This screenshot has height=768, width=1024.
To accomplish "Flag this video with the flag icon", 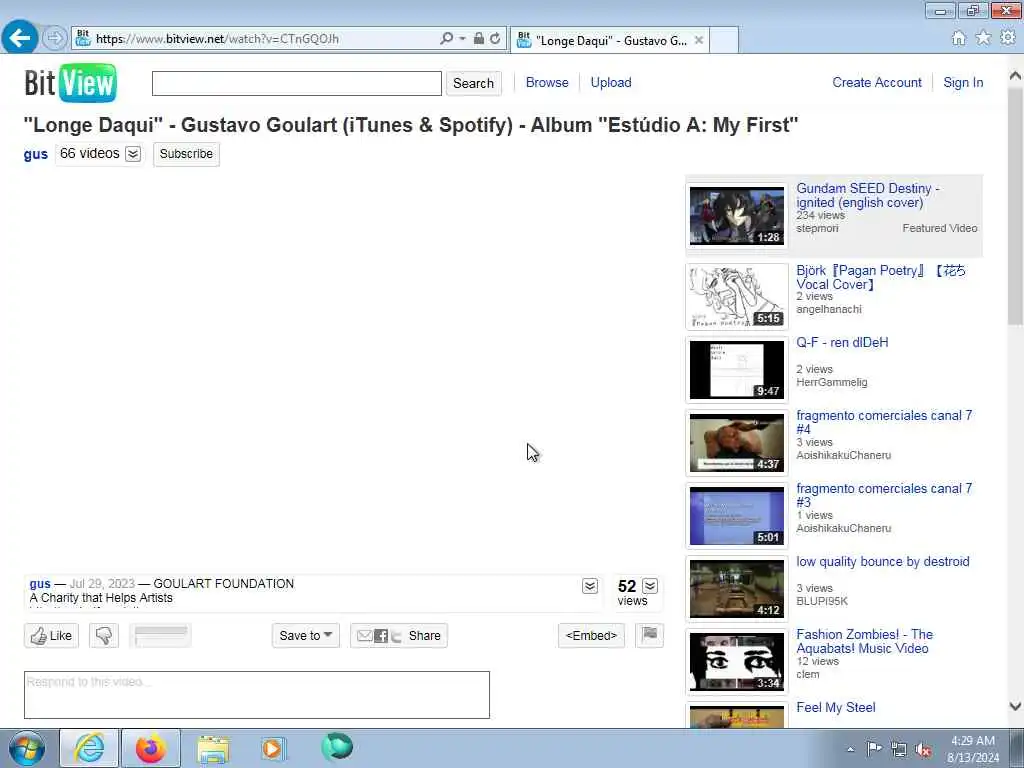I will pyautogui.click(x=649, y=635).
